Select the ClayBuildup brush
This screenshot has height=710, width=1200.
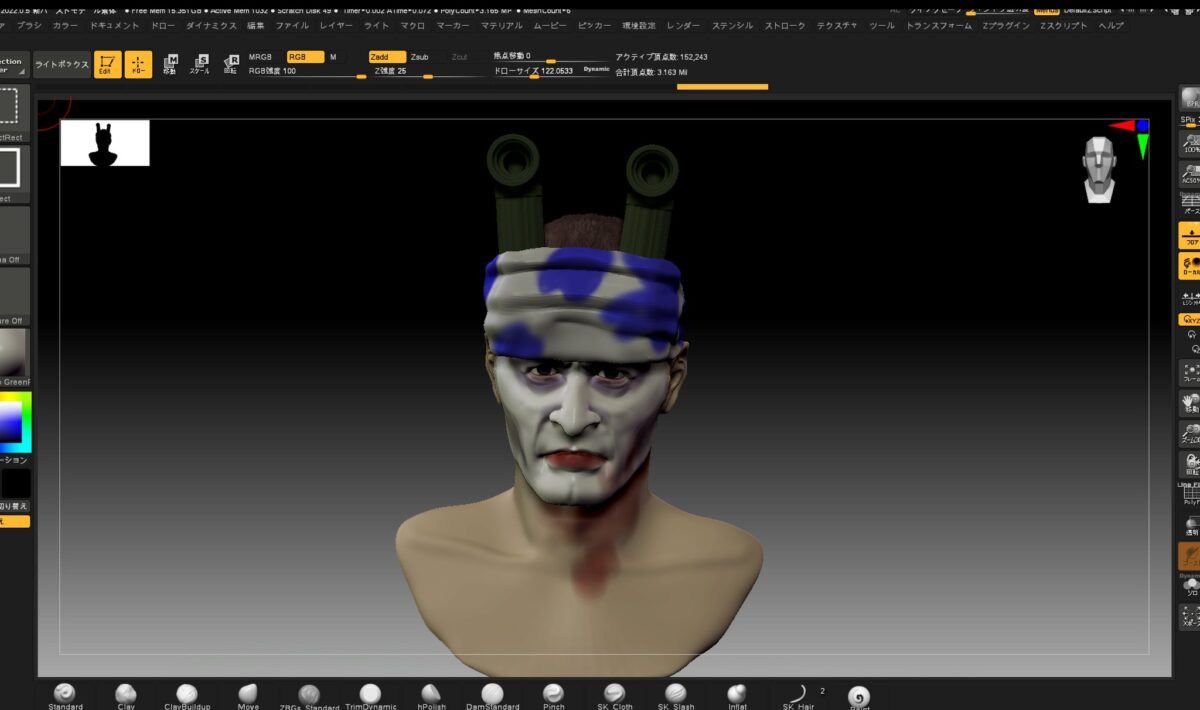[x=187, y=695]
